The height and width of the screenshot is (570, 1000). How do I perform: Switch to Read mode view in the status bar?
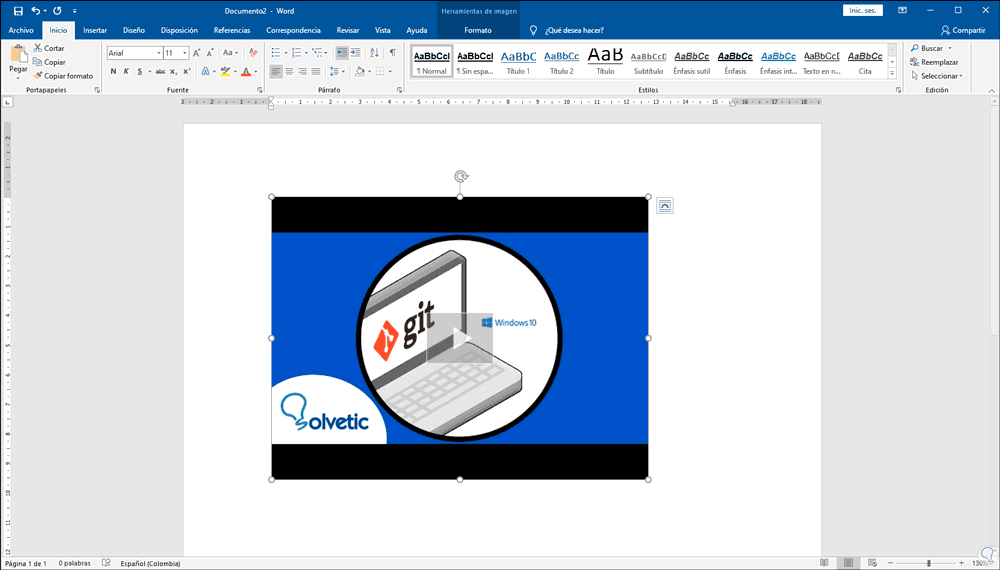[824, 563]
